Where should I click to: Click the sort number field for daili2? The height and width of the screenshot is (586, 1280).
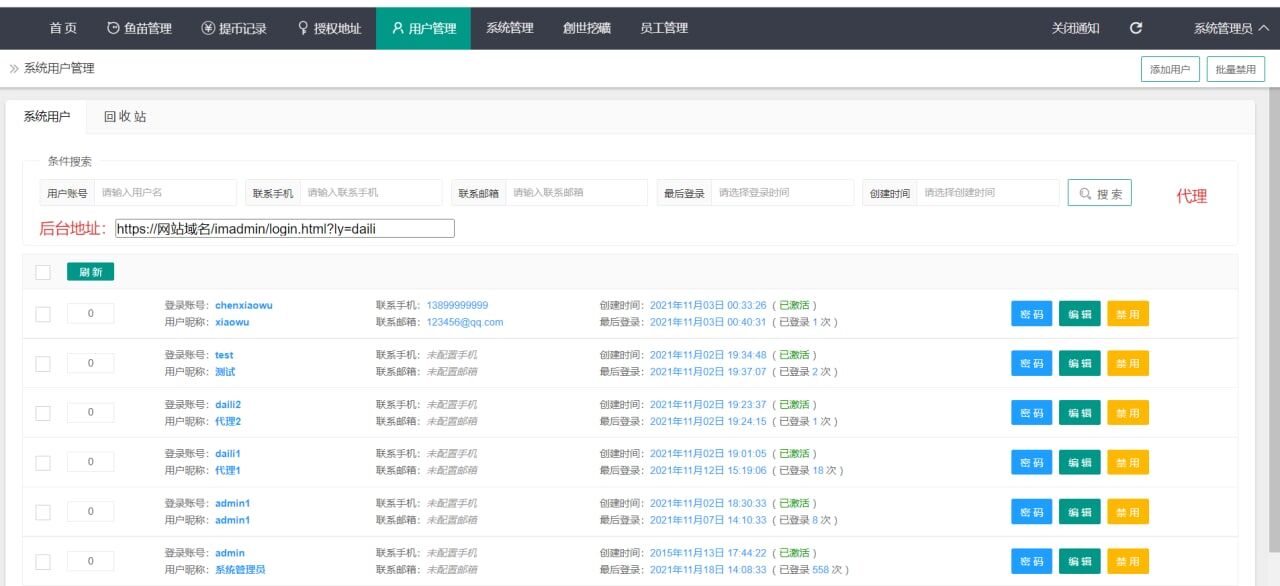(x=90, y=413)
